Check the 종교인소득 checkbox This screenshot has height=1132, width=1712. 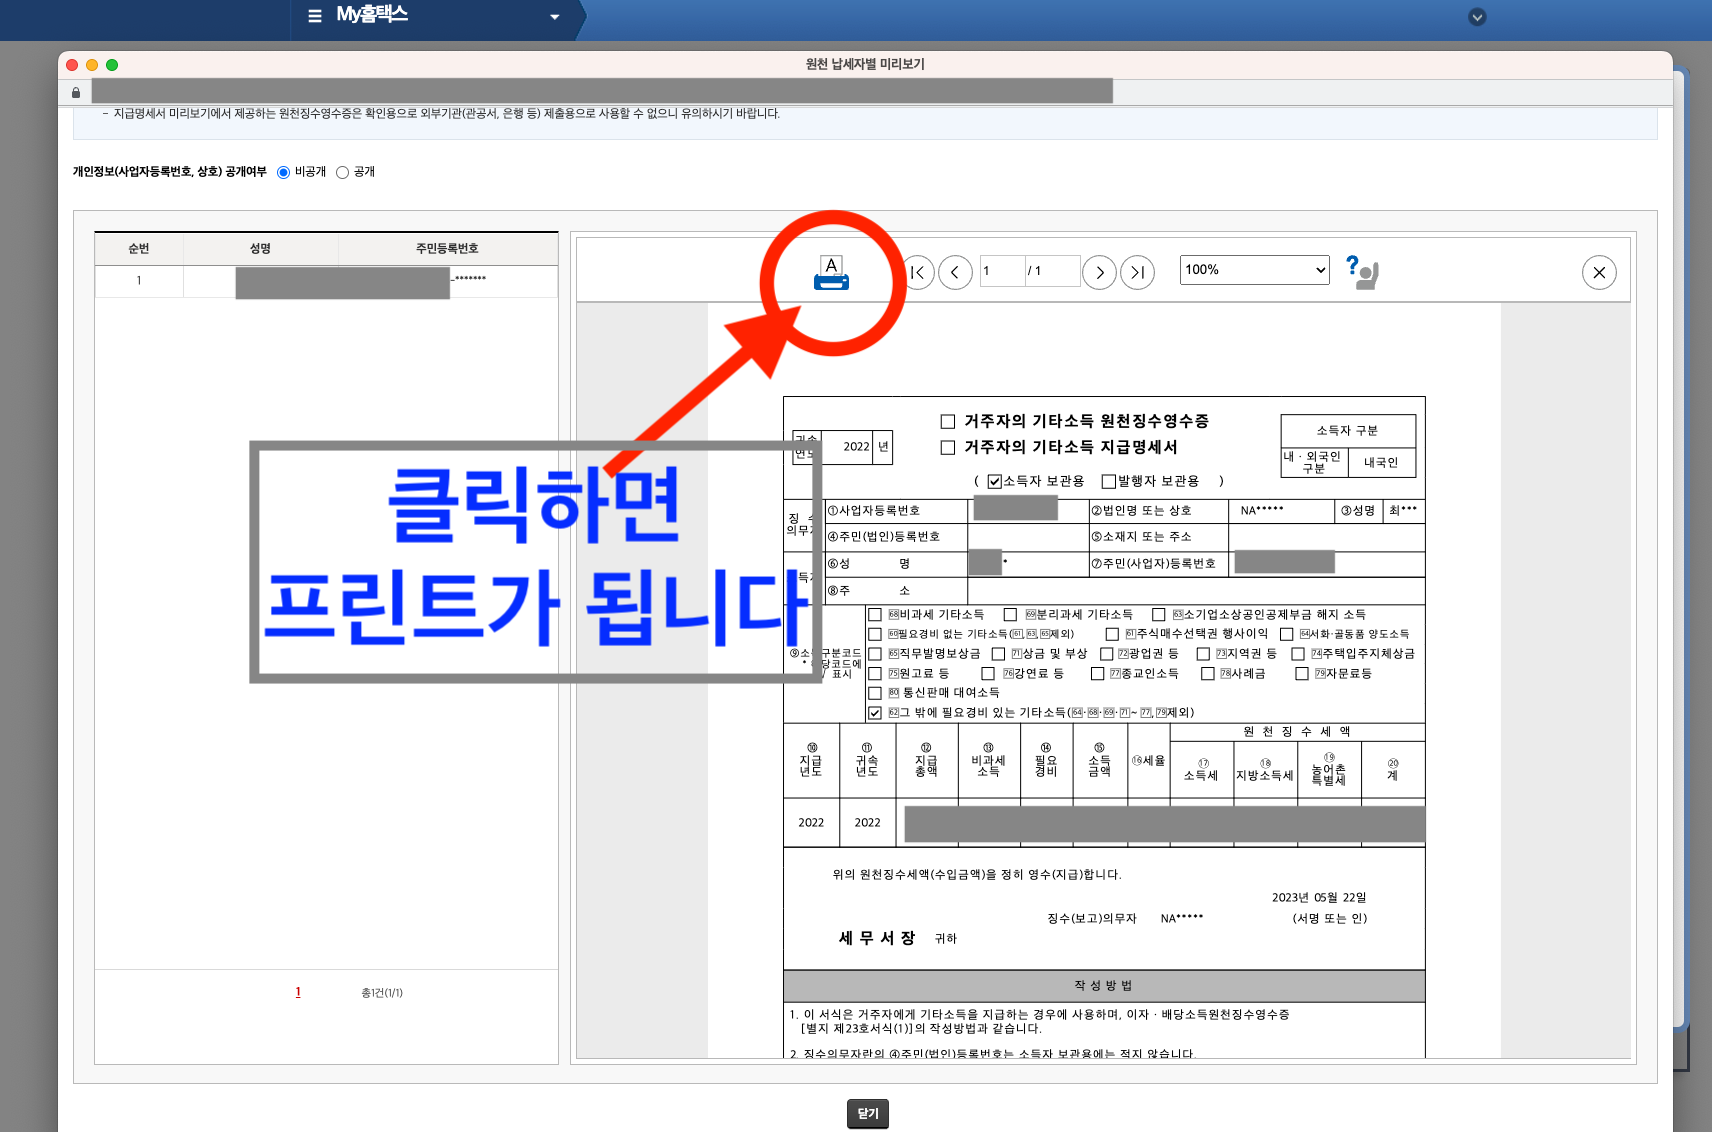point(1097,673)
